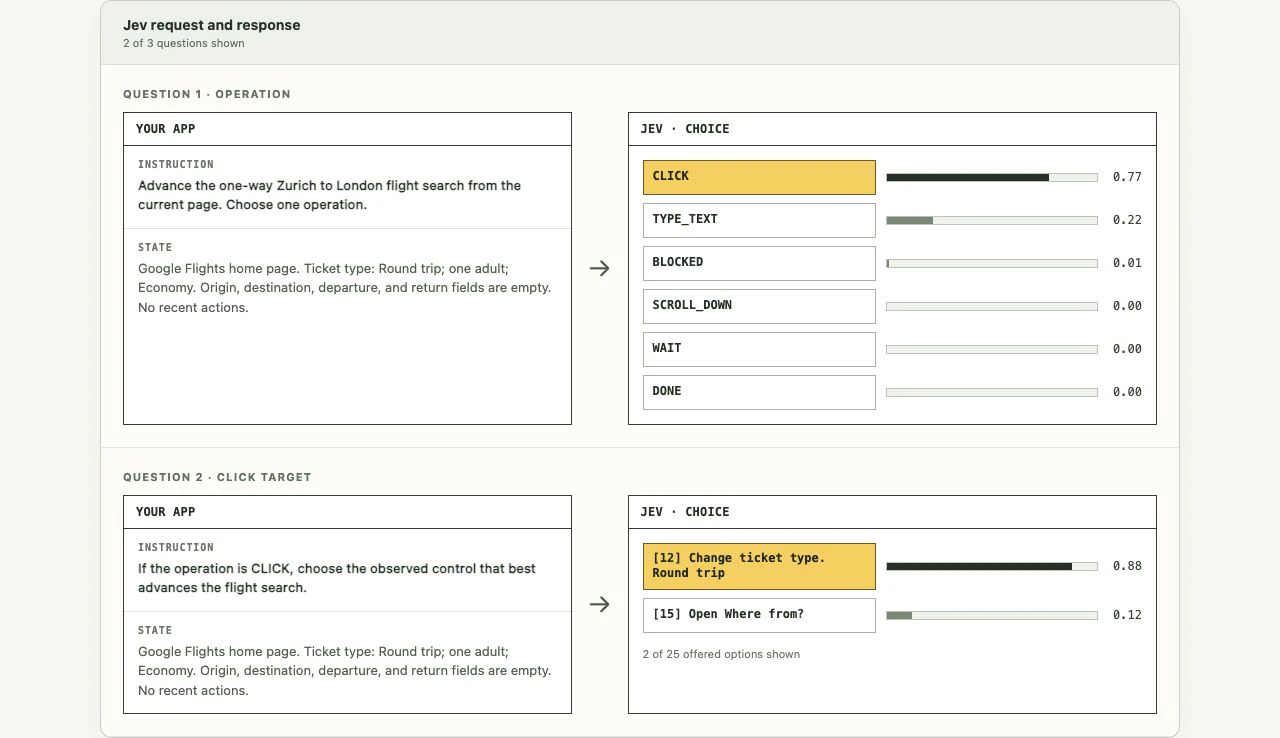Choose the WAIT operation option
The height and width of the screenshot is (738, 1280).
(x=759, y=349)
